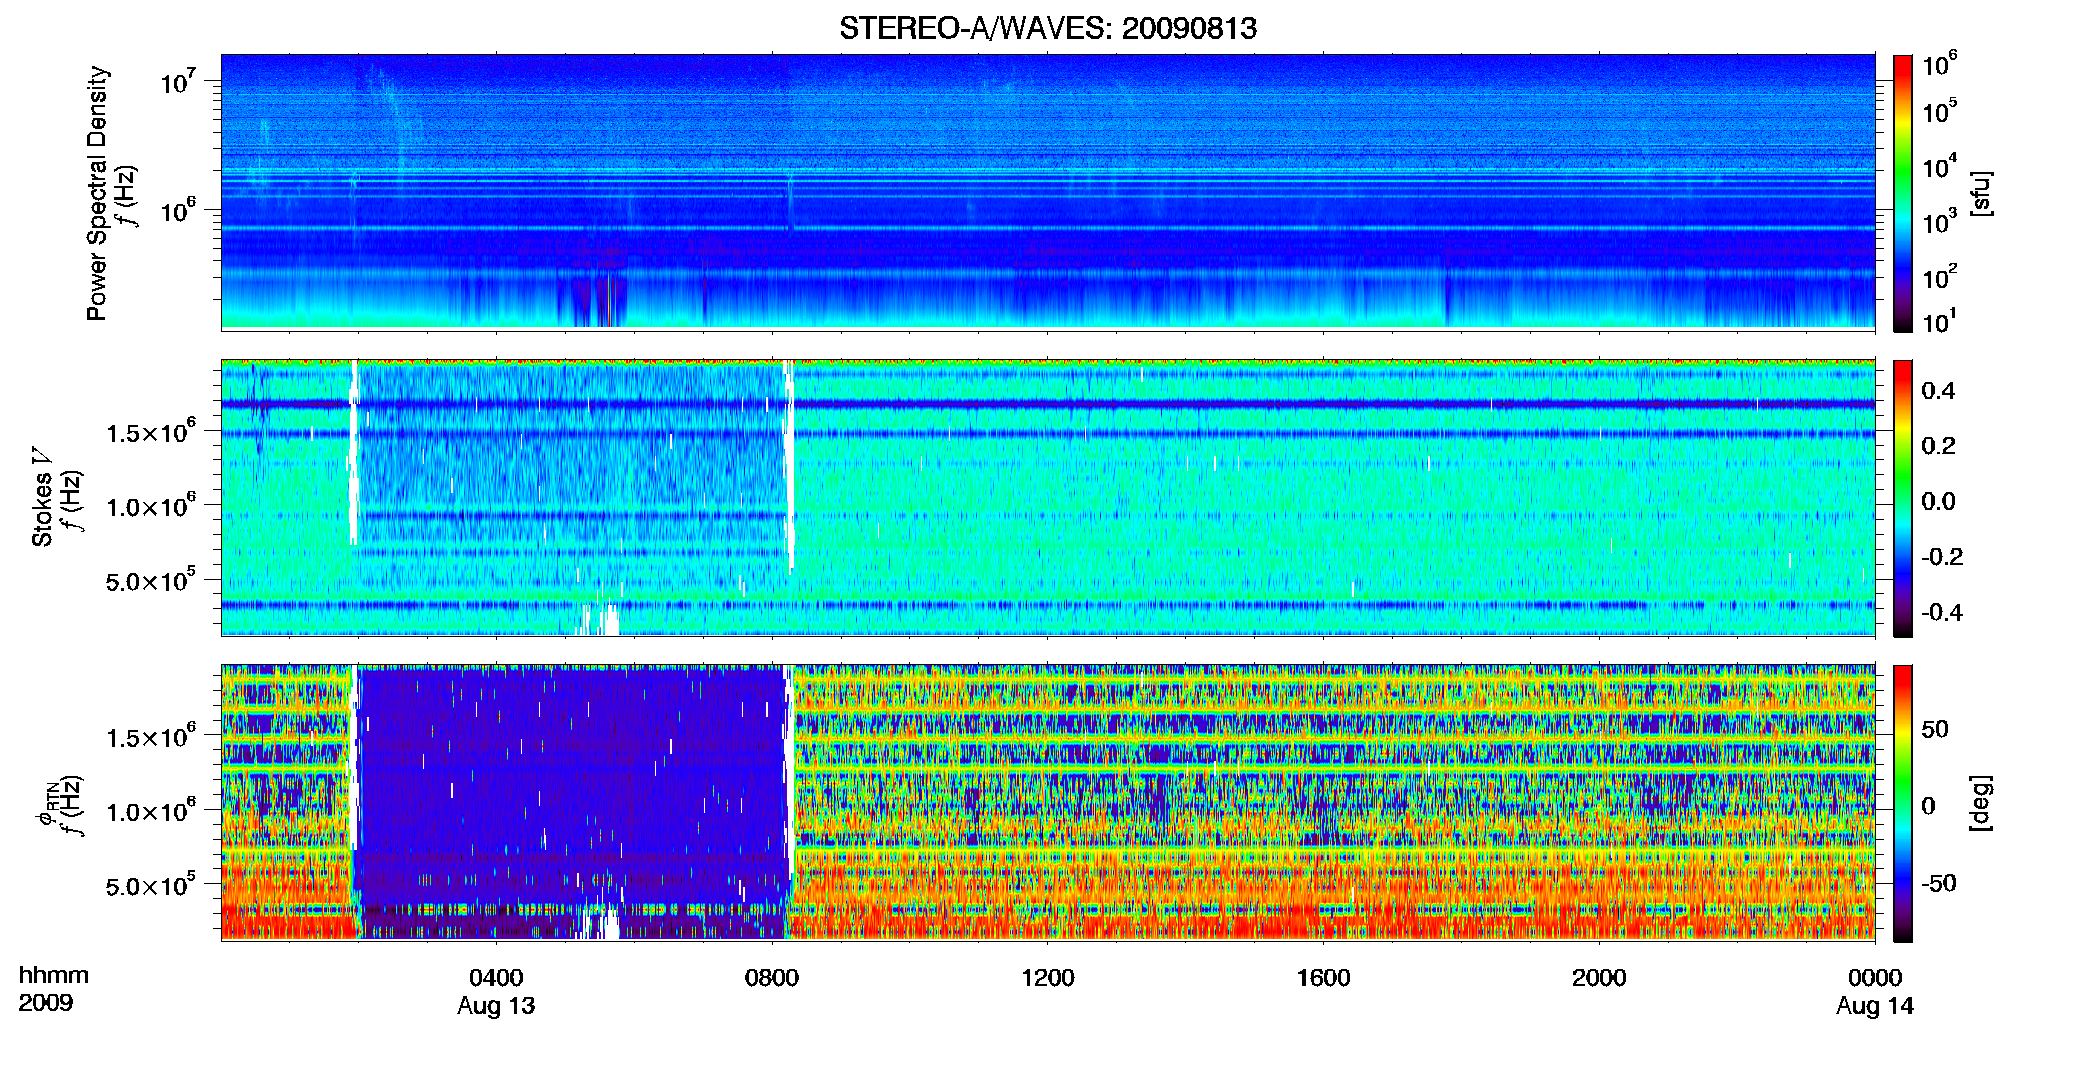Click the [sfu] colorbar unit label
Screen dimensions: 2096x1080
point(1981,193)
